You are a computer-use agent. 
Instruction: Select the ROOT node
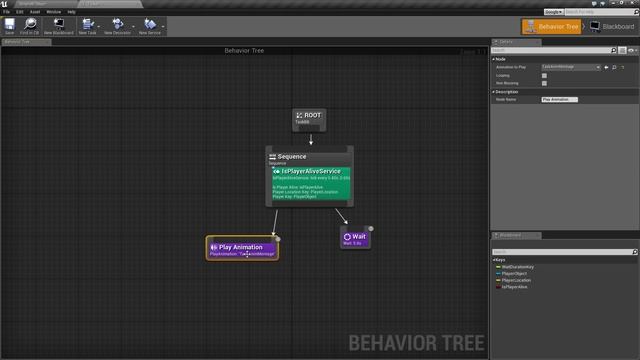pos(309,120)
